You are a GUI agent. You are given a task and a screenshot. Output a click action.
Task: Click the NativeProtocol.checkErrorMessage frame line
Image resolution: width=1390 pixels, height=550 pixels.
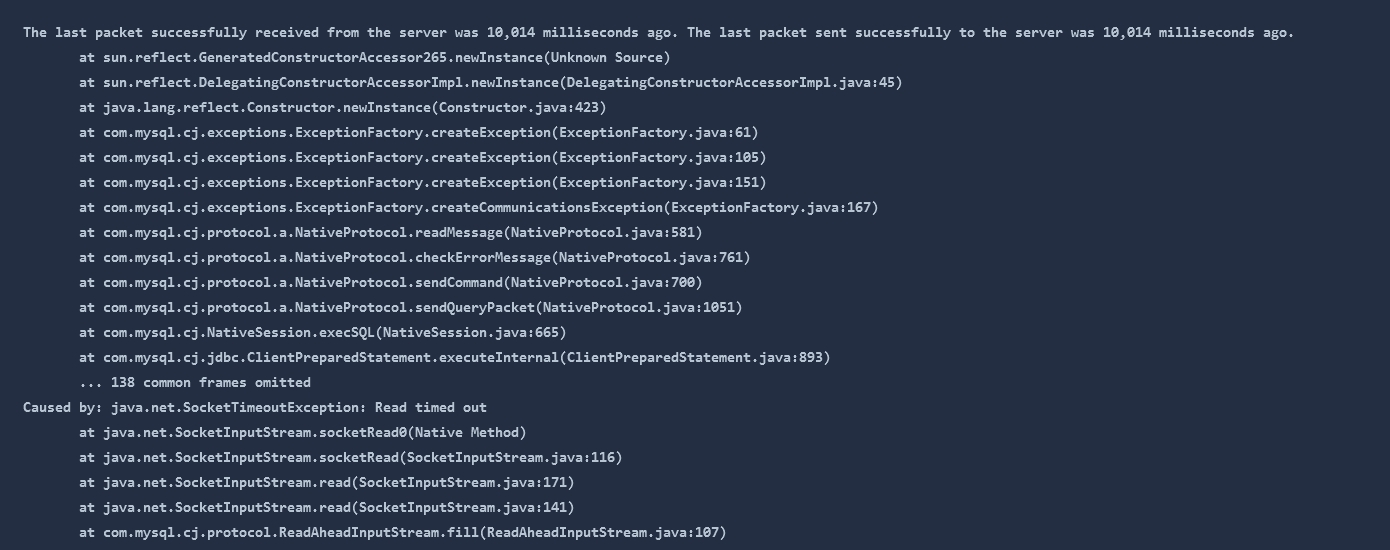point(415,258)
